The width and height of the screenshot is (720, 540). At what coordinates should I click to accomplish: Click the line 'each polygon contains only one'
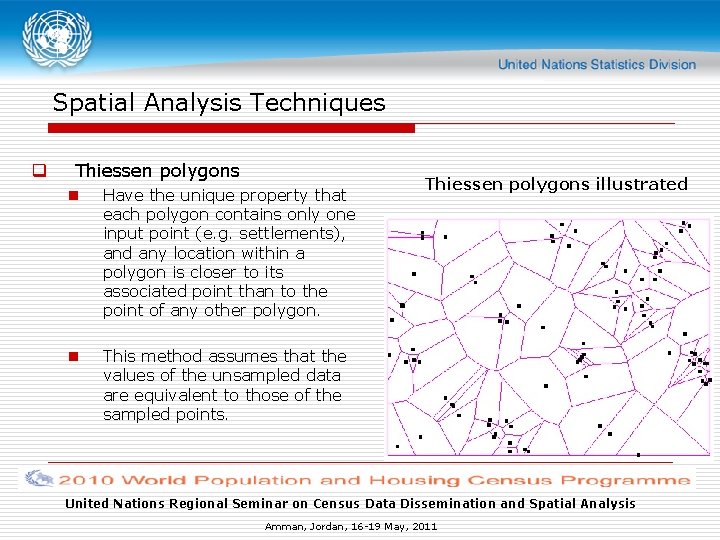pyautogui.click(x=229, y=214)
